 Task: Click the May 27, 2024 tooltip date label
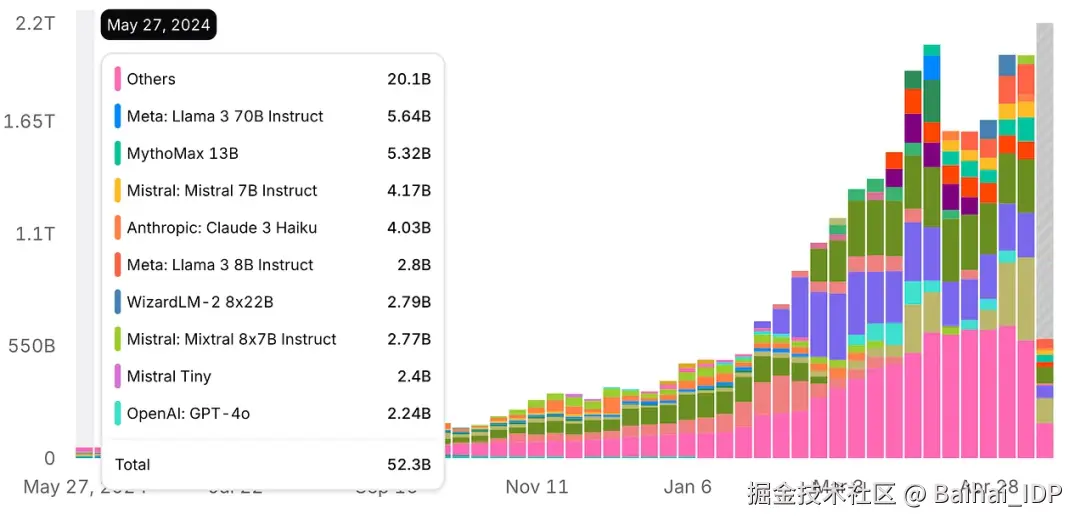158,25
